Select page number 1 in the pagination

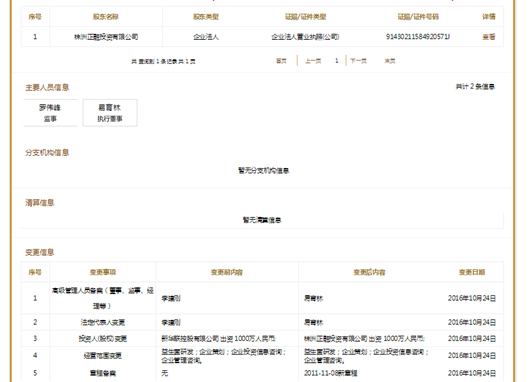[x=336, y=61]
